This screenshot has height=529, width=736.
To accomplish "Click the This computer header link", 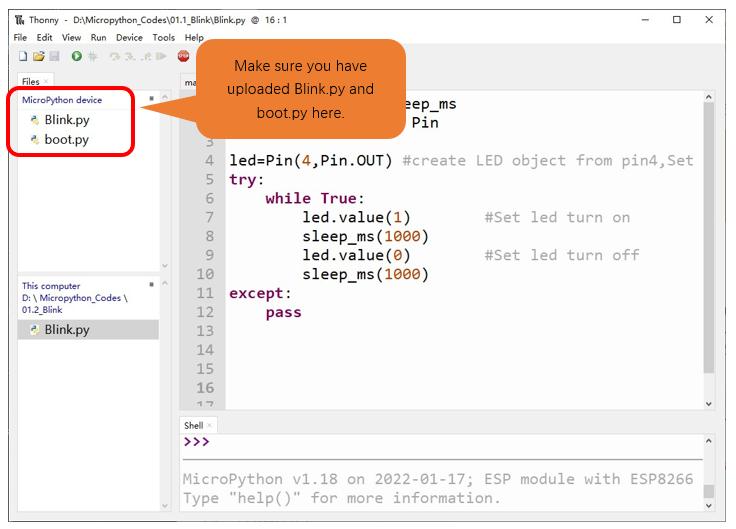I will [x=51, y=286].
